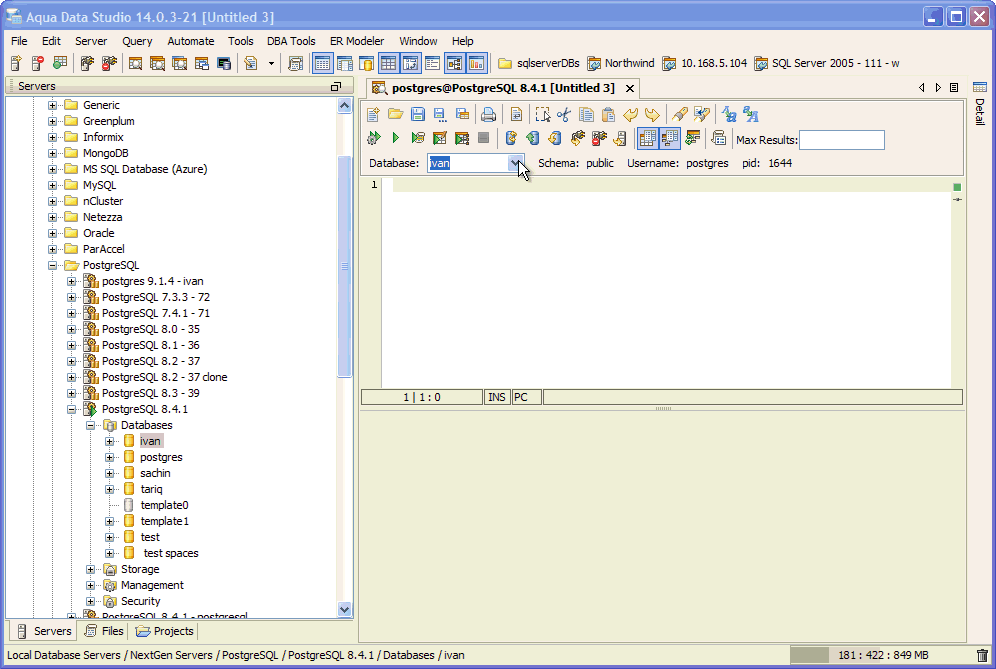This screenshot has width=996, height=669.
Task: Open the Automate menu
Action: point(191,41)
